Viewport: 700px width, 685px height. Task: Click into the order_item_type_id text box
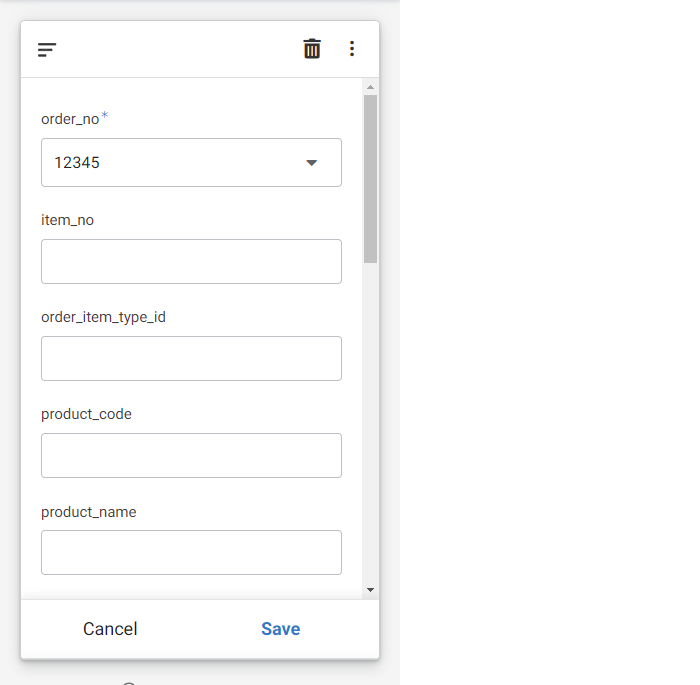[192, 359]
